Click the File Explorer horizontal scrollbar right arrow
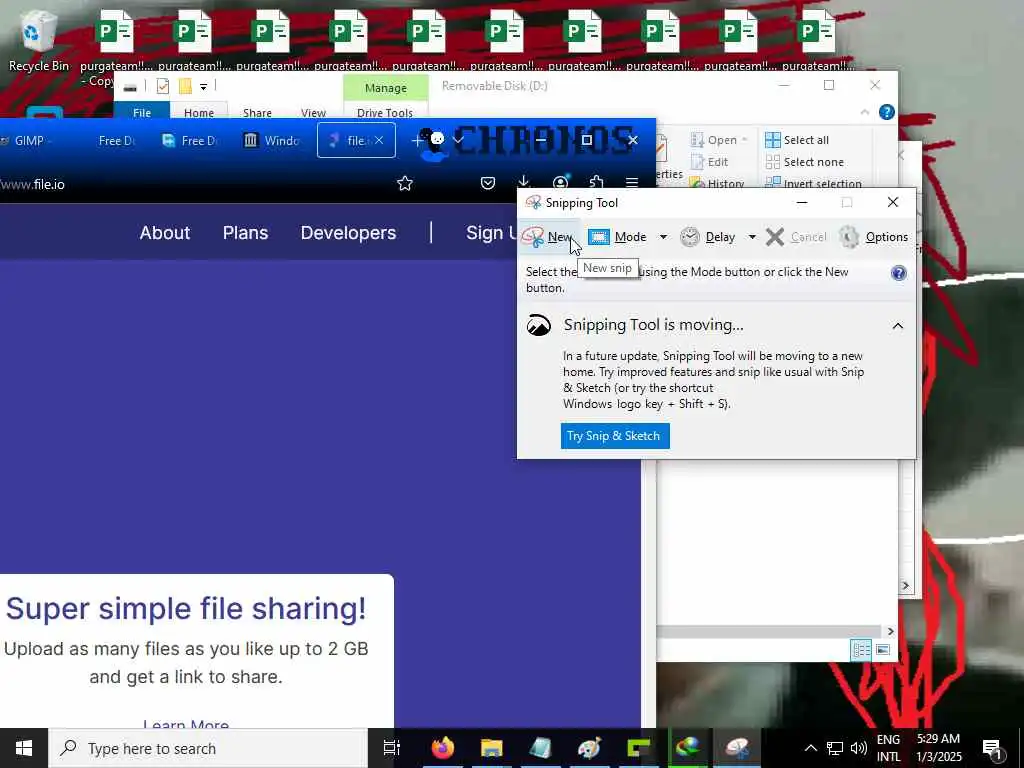The height and width of the screenshot is (768, 1024). point(891,632)
